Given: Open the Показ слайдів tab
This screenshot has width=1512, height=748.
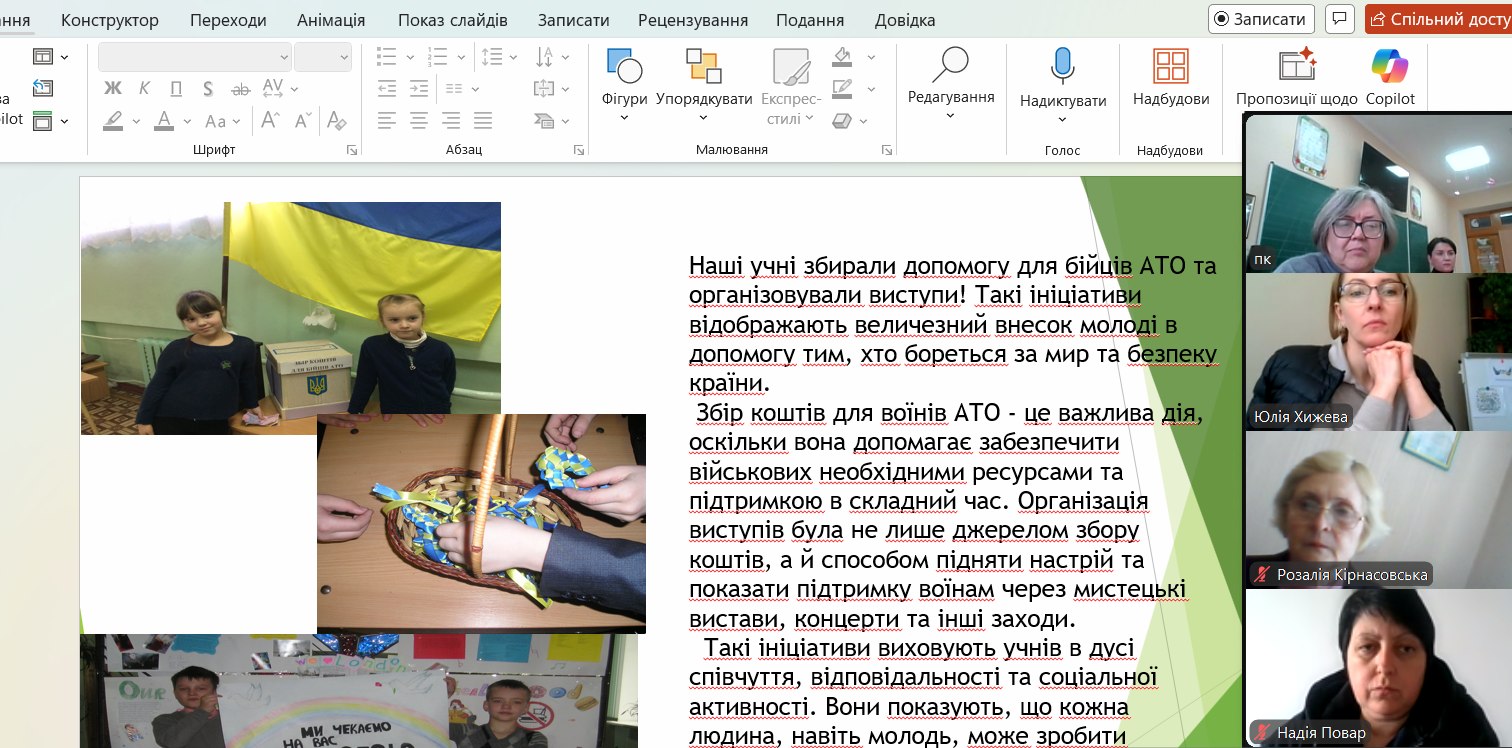Looking at the screenshot, I should point(452,20).
